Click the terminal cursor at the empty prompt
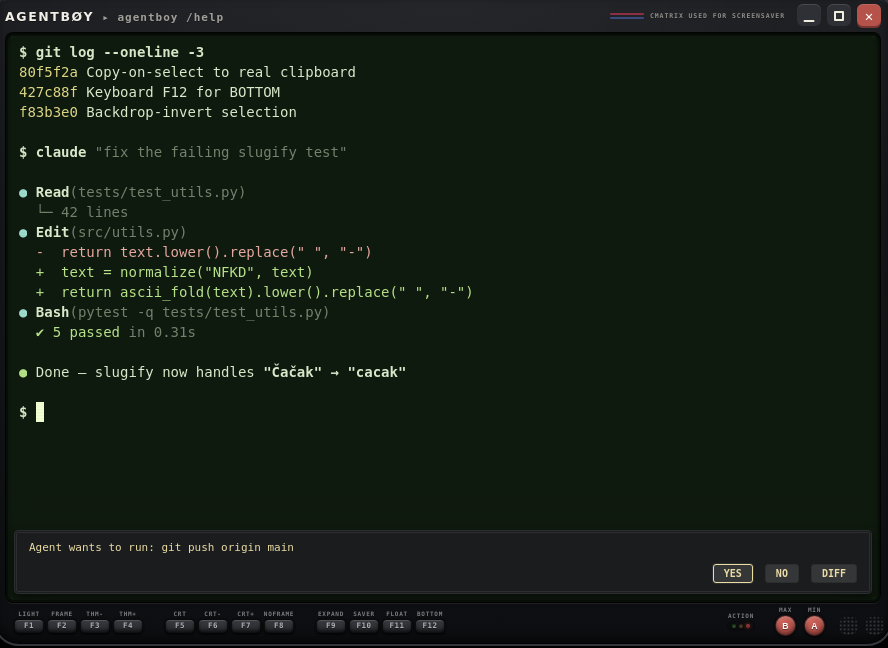 coord(40,412)
